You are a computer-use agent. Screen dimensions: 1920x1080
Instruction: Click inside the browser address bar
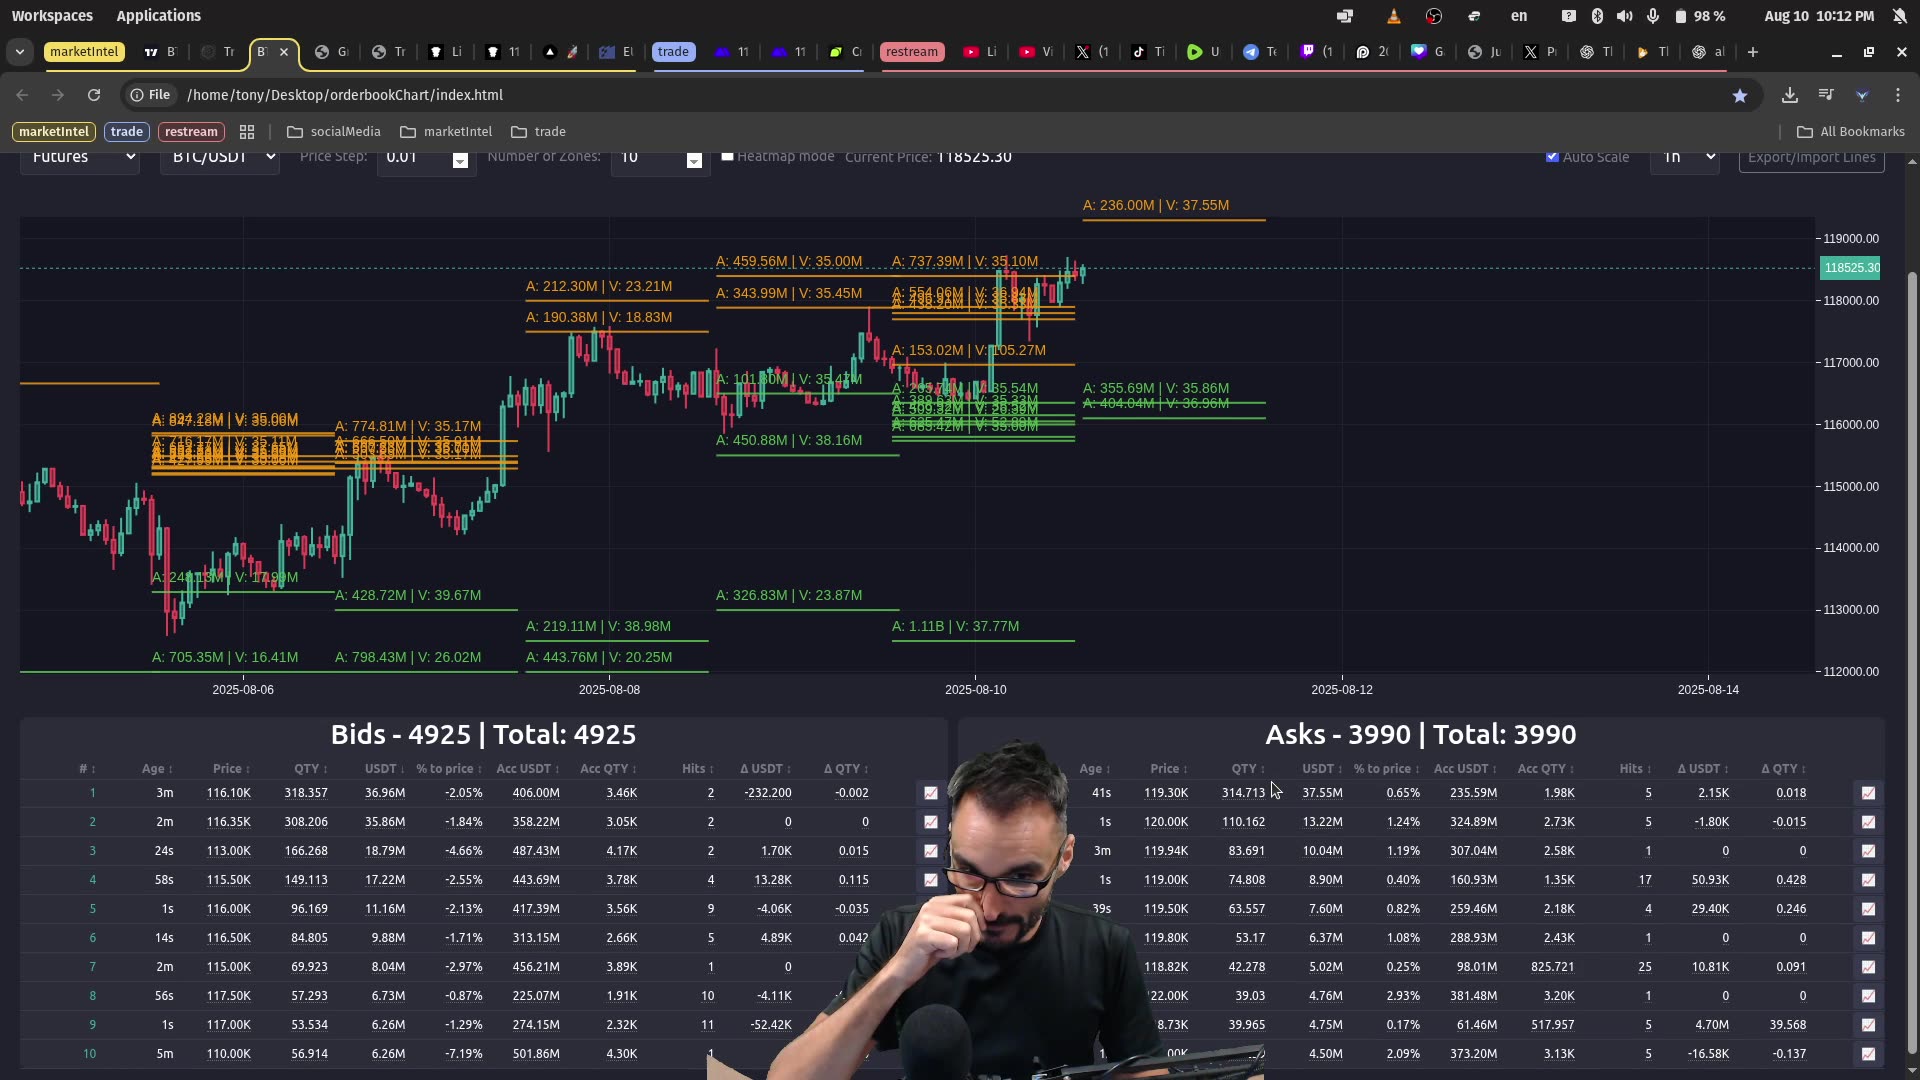pos(600,95)
